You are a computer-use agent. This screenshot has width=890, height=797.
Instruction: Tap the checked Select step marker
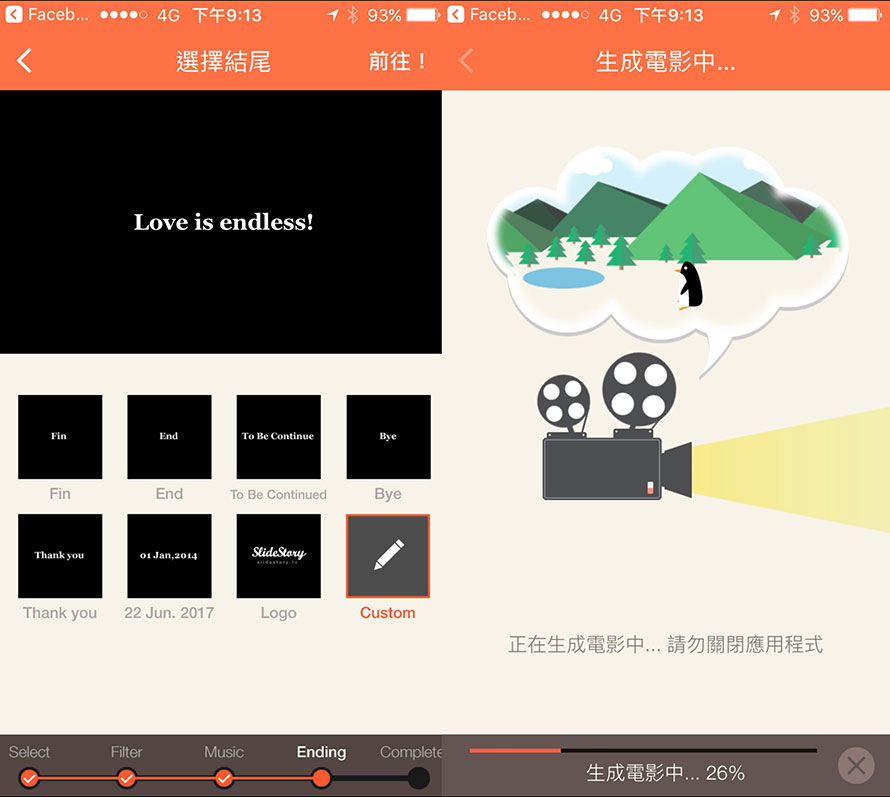[30, 778]
